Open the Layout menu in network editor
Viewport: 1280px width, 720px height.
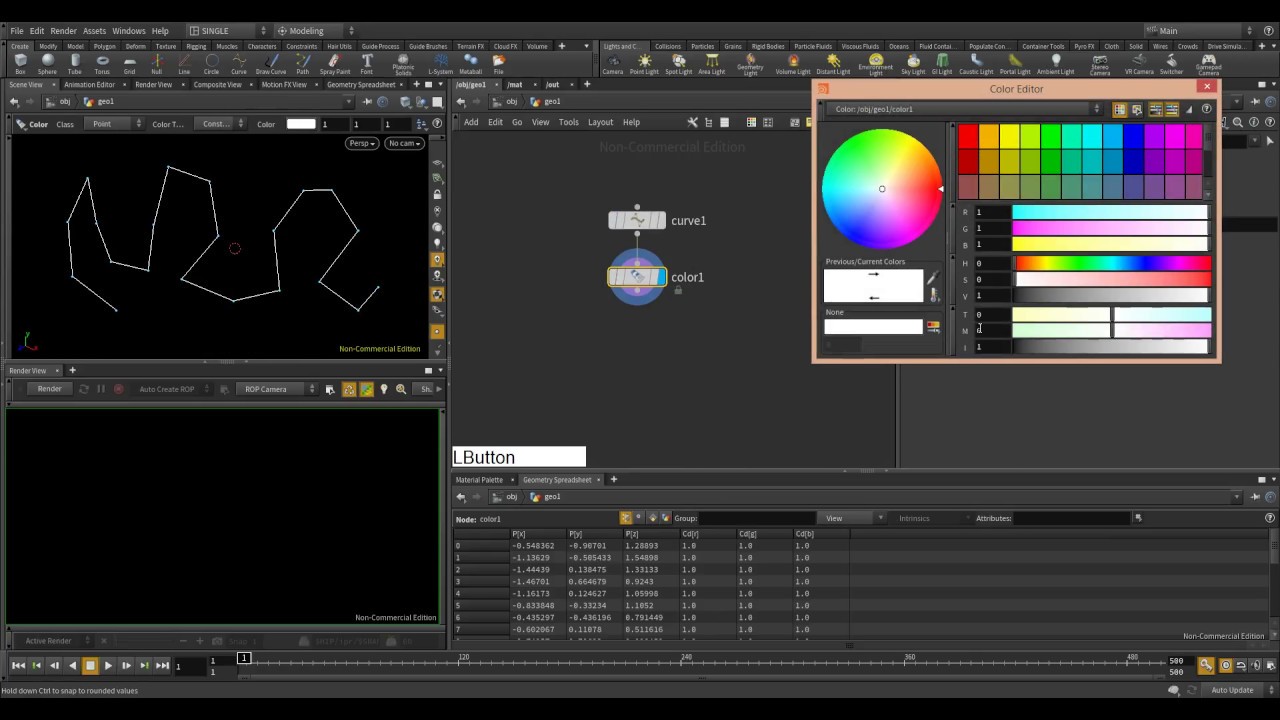600,122
